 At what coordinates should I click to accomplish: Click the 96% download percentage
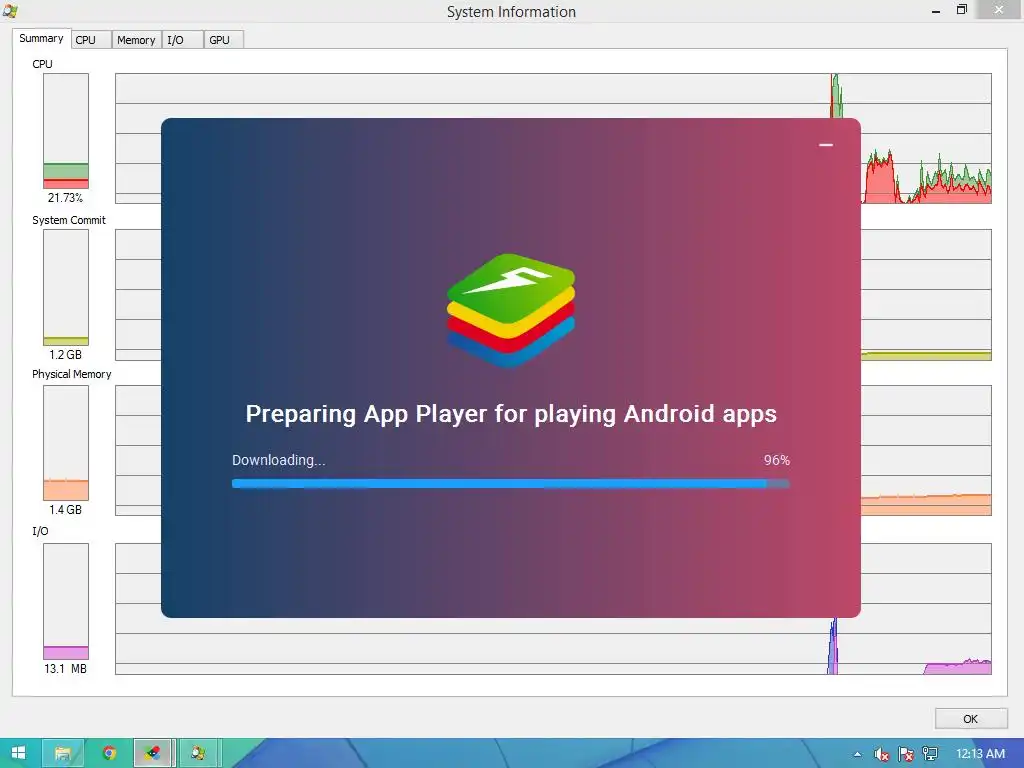tap(776, 460)
